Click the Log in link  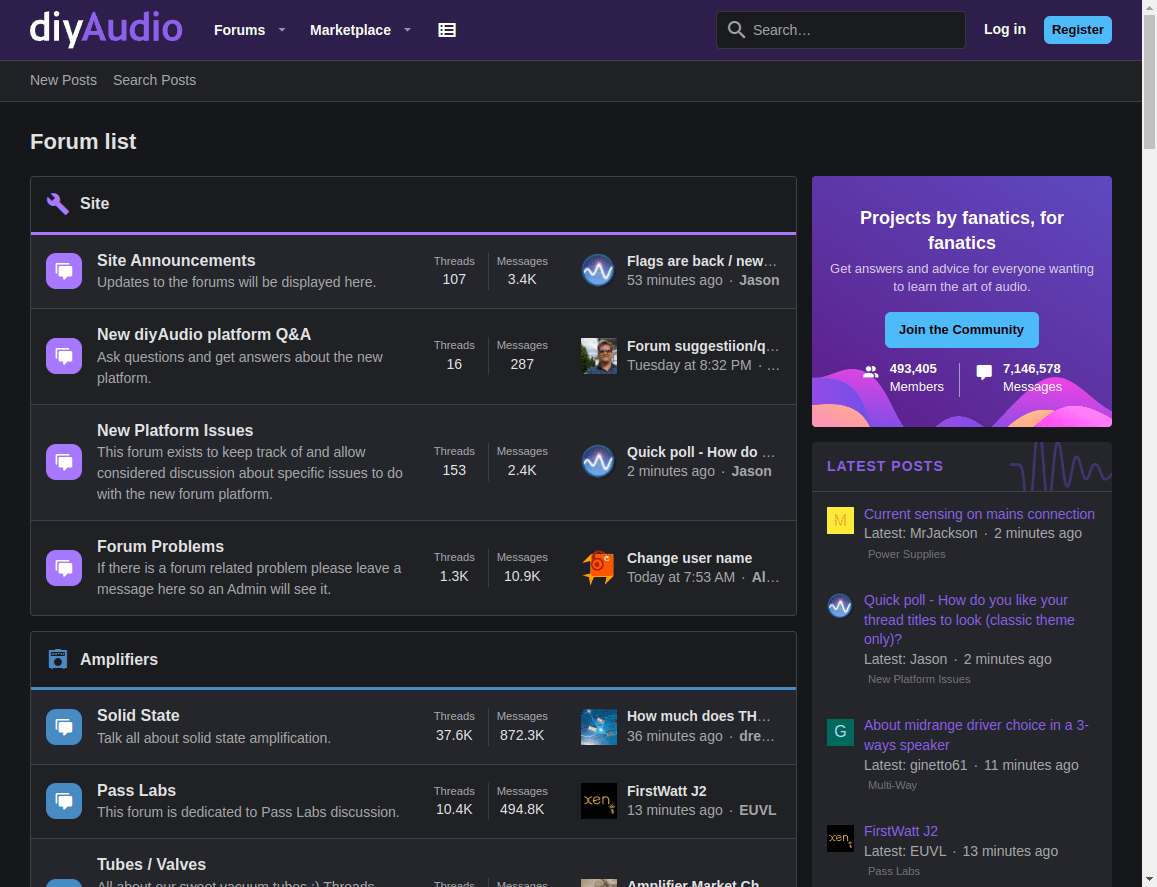coord(1004,30)
